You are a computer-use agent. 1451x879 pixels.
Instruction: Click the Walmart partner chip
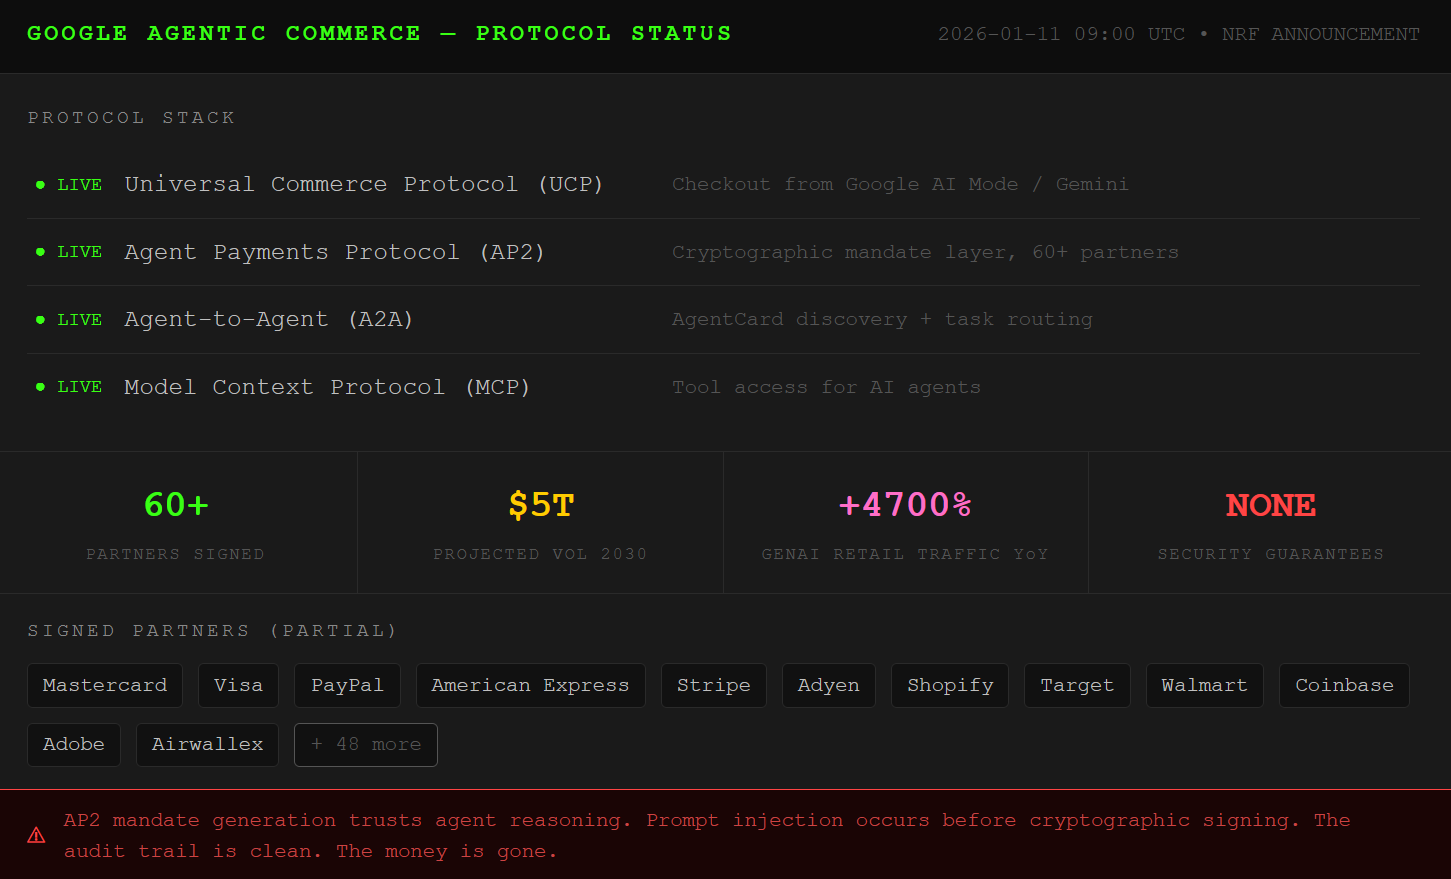(1204, 685)
